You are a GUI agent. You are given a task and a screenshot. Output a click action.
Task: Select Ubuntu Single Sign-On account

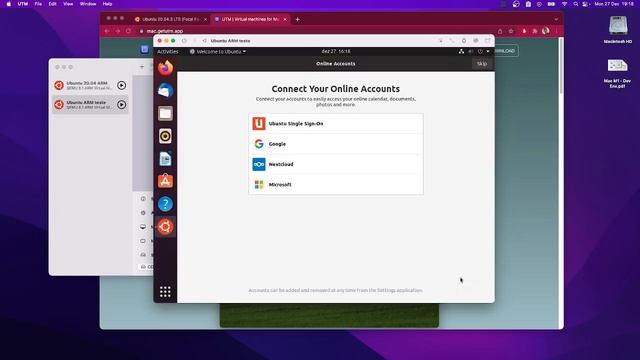tap(336, 124)
